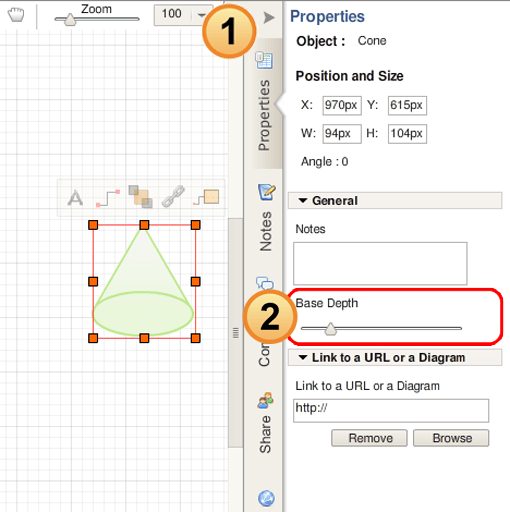Click the comments speech bubble icon
This screenshot has width=510, height=512.
point(265,283)
